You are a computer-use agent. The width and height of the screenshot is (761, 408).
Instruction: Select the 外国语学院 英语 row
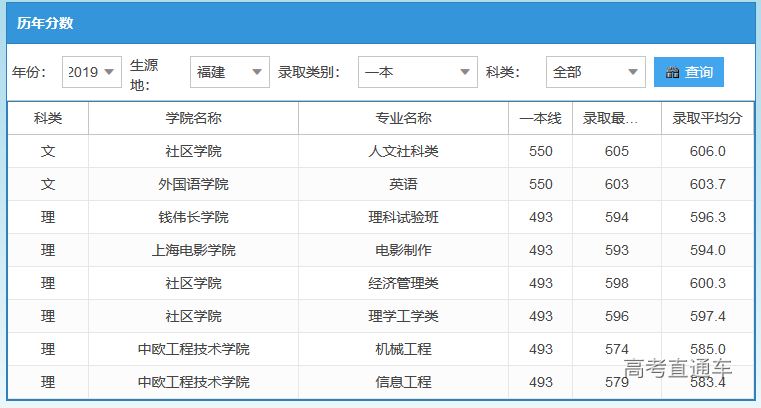(403, 184)
